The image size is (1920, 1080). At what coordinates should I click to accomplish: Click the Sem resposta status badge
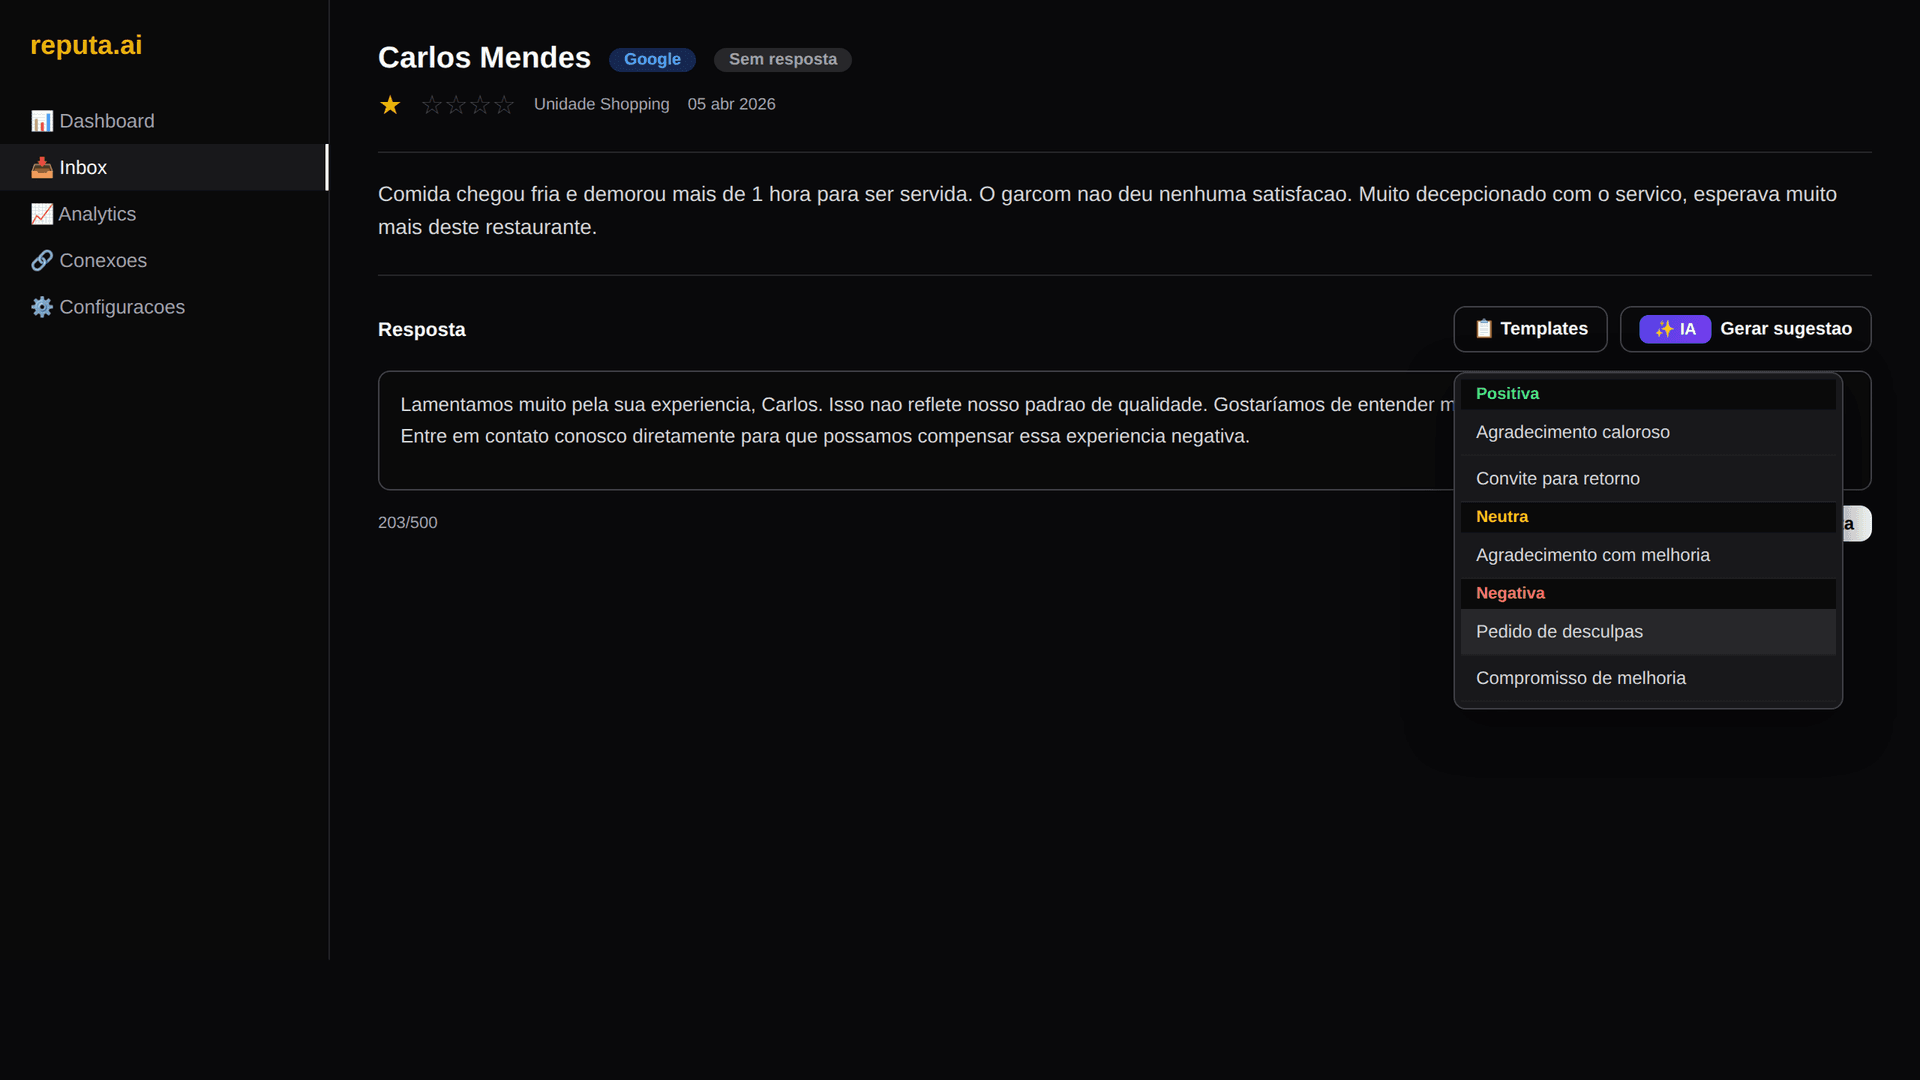[783, 59]
